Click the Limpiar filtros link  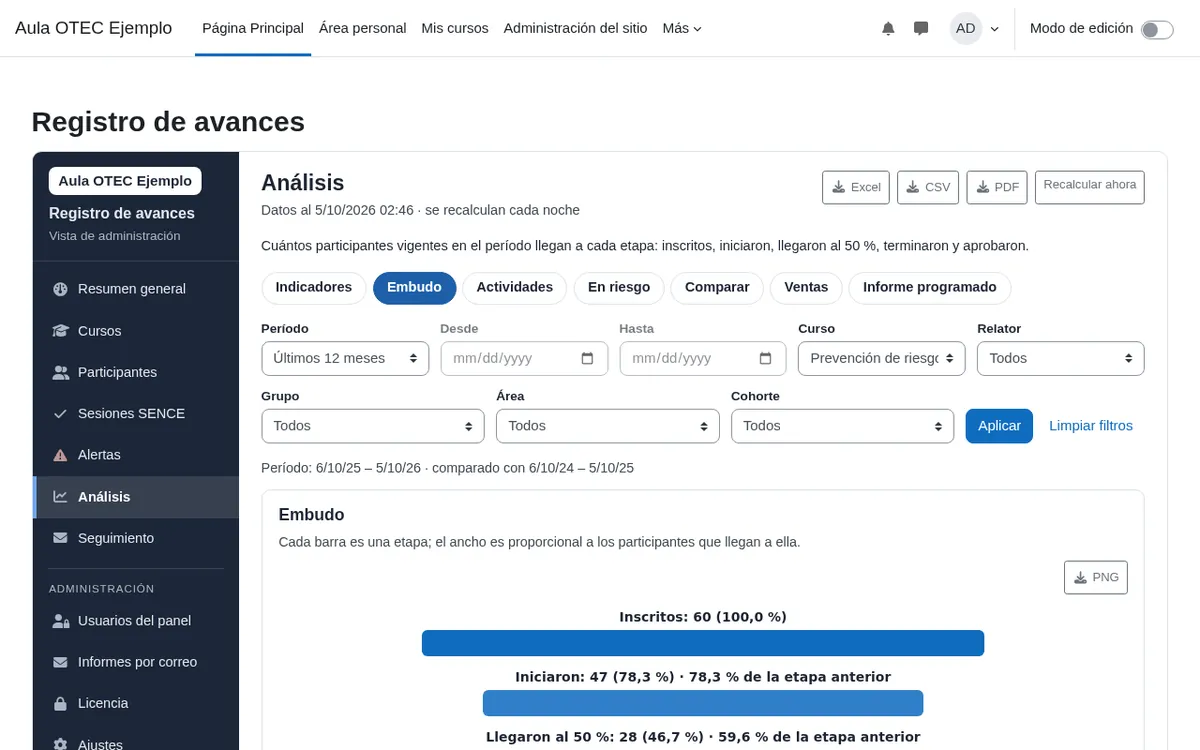pyautogui.click(x=1091, y=426)
